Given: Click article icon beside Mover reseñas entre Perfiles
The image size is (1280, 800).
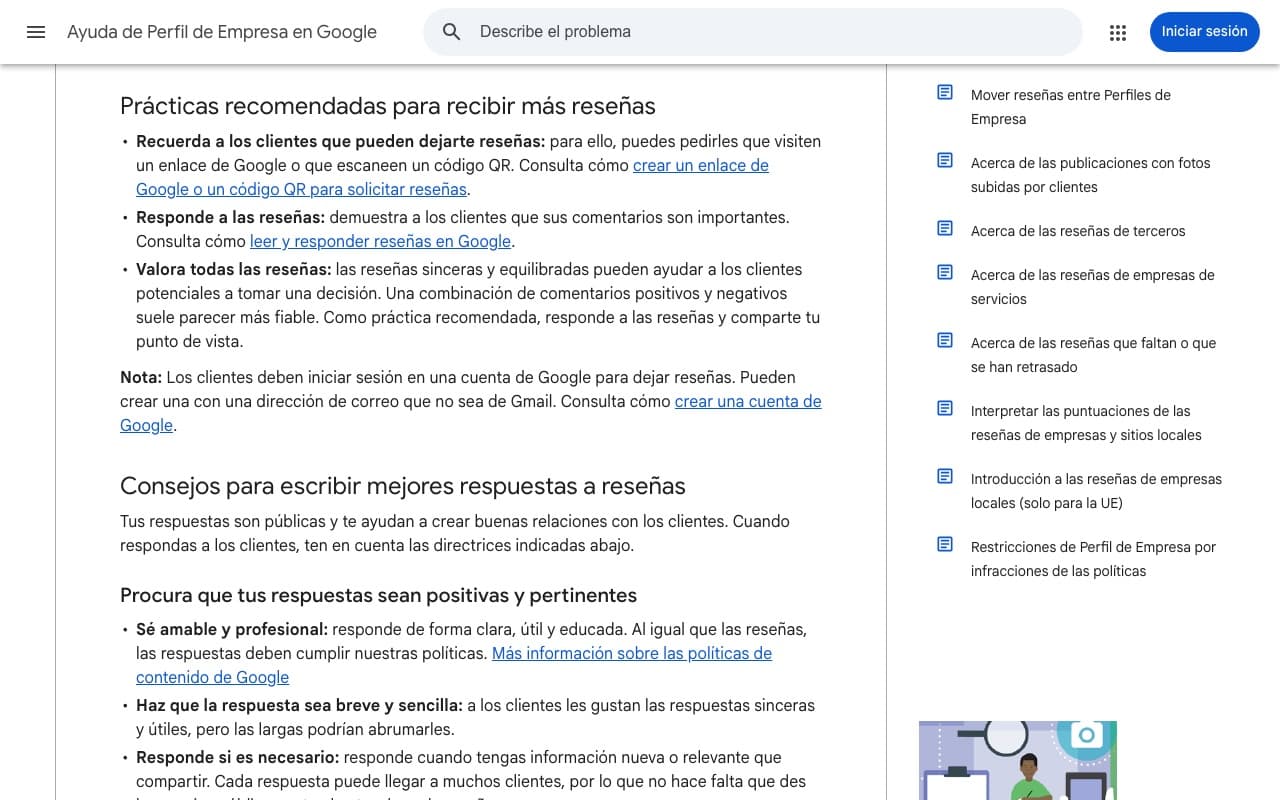Looking at the screenshot, I should pos(945,92).
